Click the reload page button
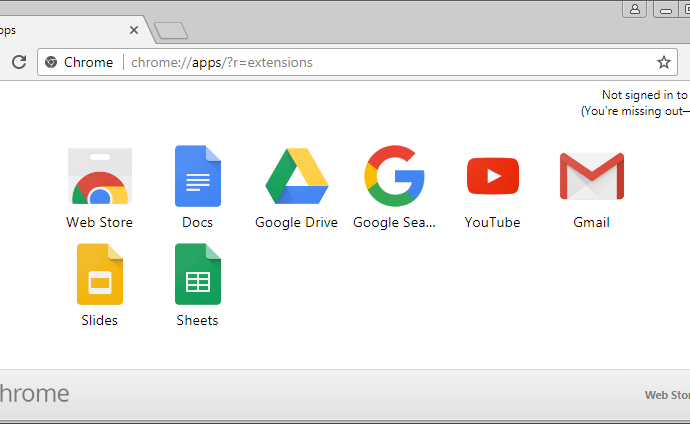This screenshot has height=424, width=690. 19,62
